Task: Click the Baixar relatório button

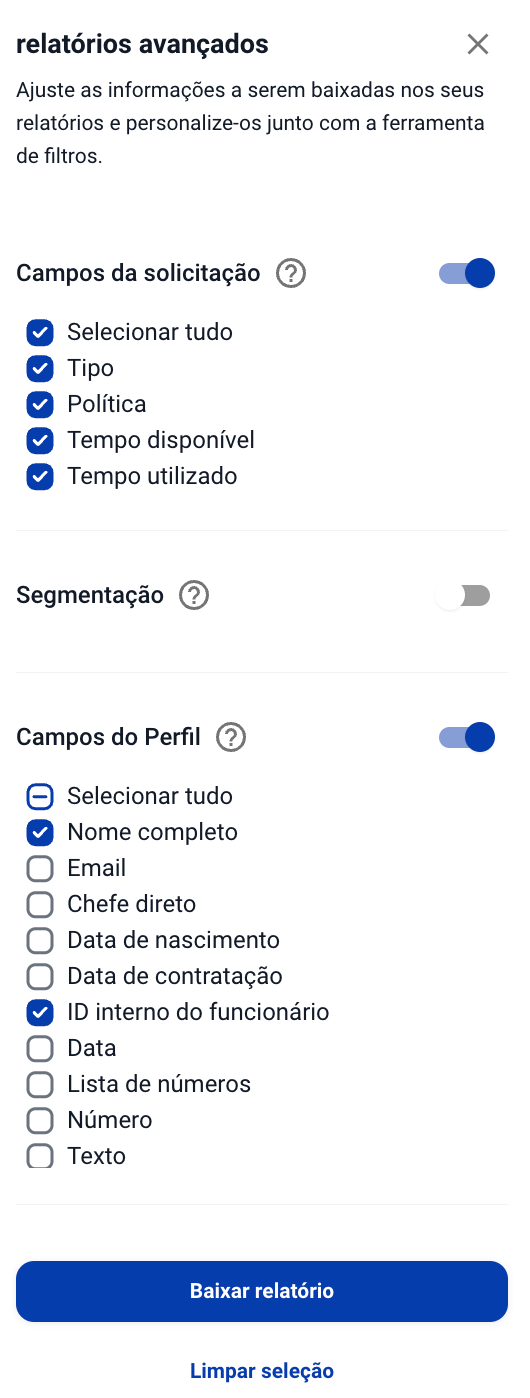Action: (x=262, y=1292)
